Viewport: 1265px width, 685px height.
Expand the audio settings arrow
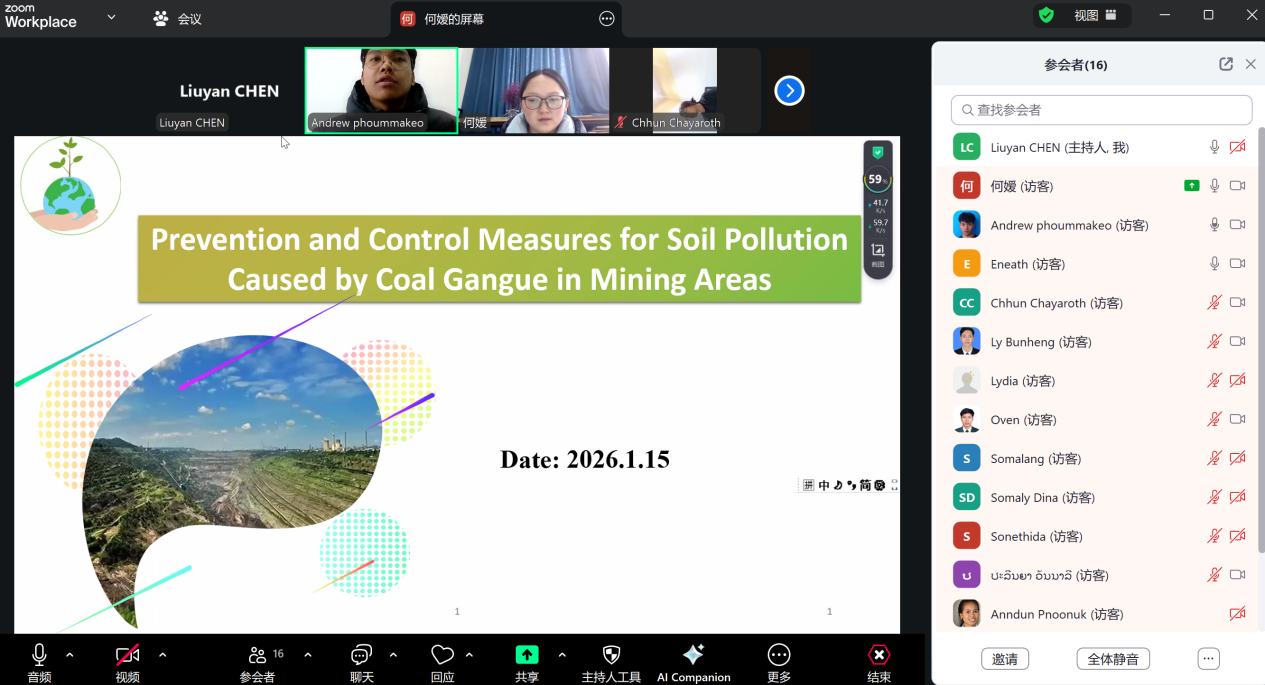[x=69, y=655]
